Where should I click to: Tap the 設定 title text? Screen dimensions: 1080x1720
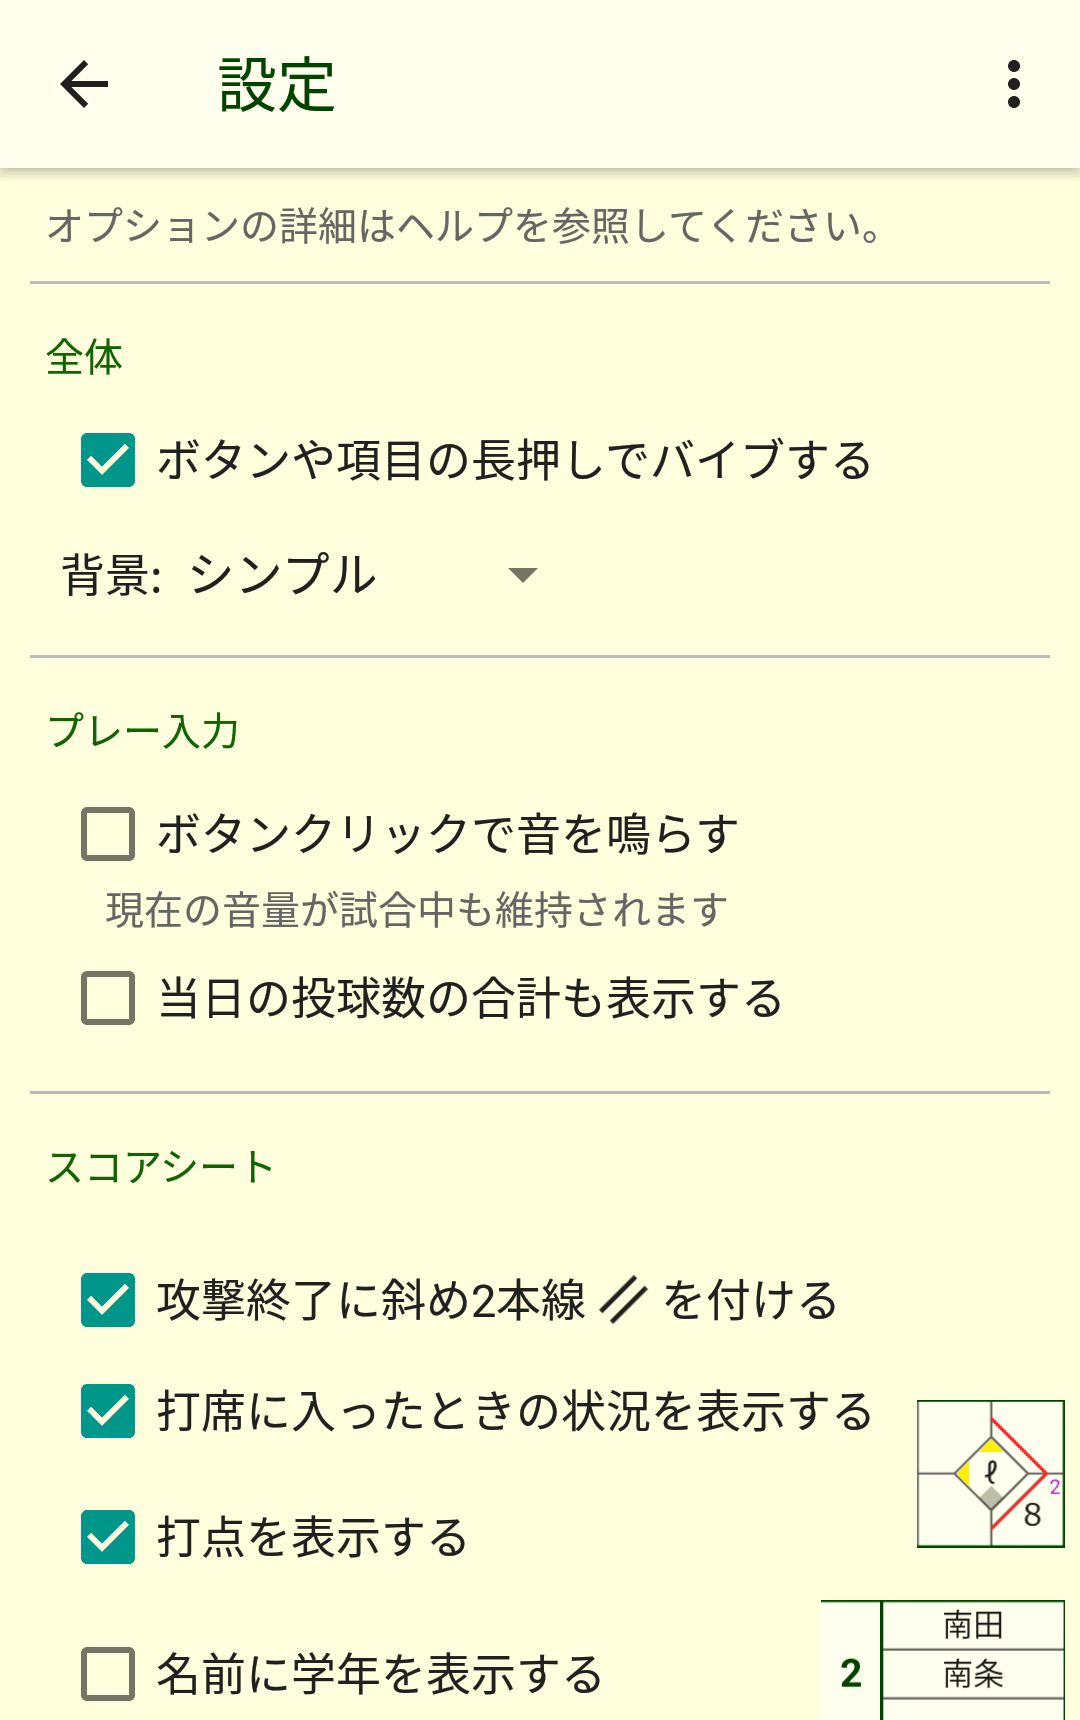click(277, 85)
